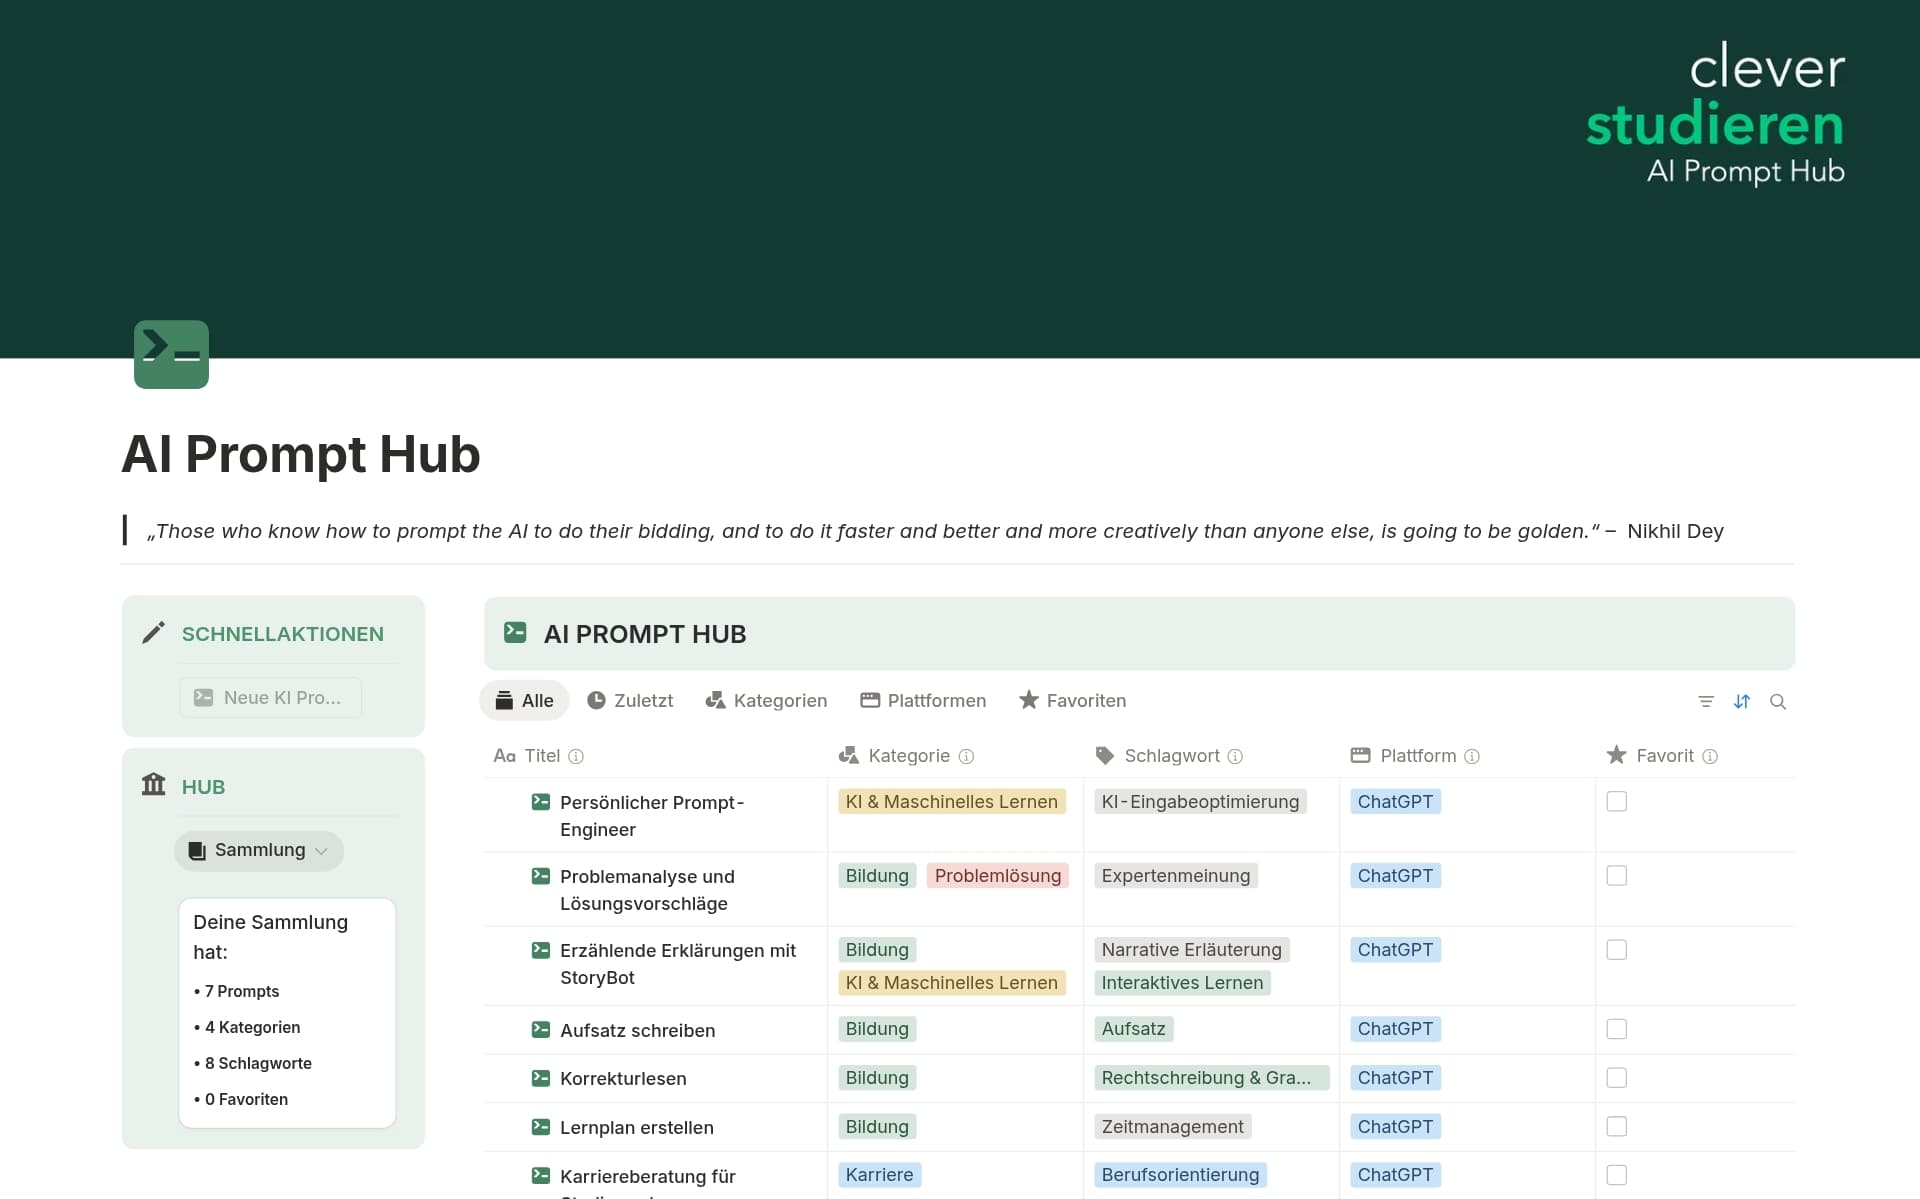Toggle favorite checkbox for Lernplan erstellen
1920x1199 pixels.
1616,1127
